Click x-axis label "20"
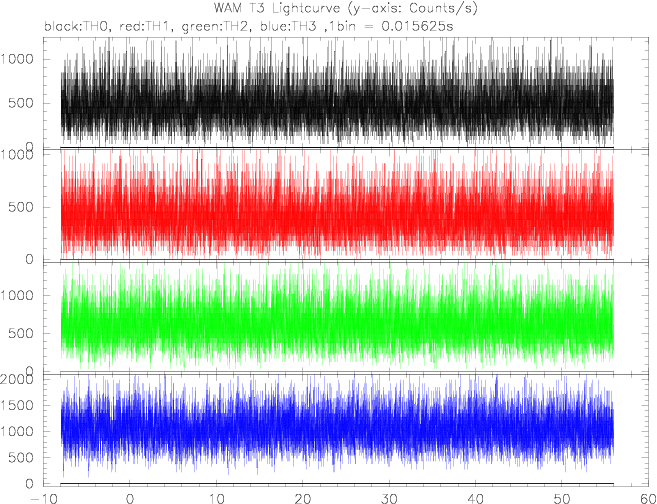This screenshot has height=504, width=657. point(303,498)
